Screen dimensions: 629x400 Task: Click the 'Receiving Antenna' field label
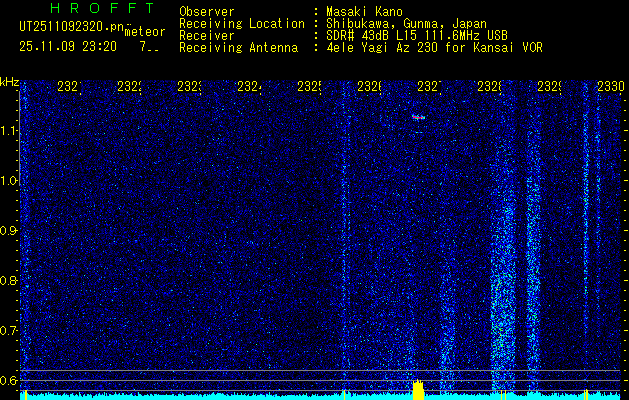[238, 48]
